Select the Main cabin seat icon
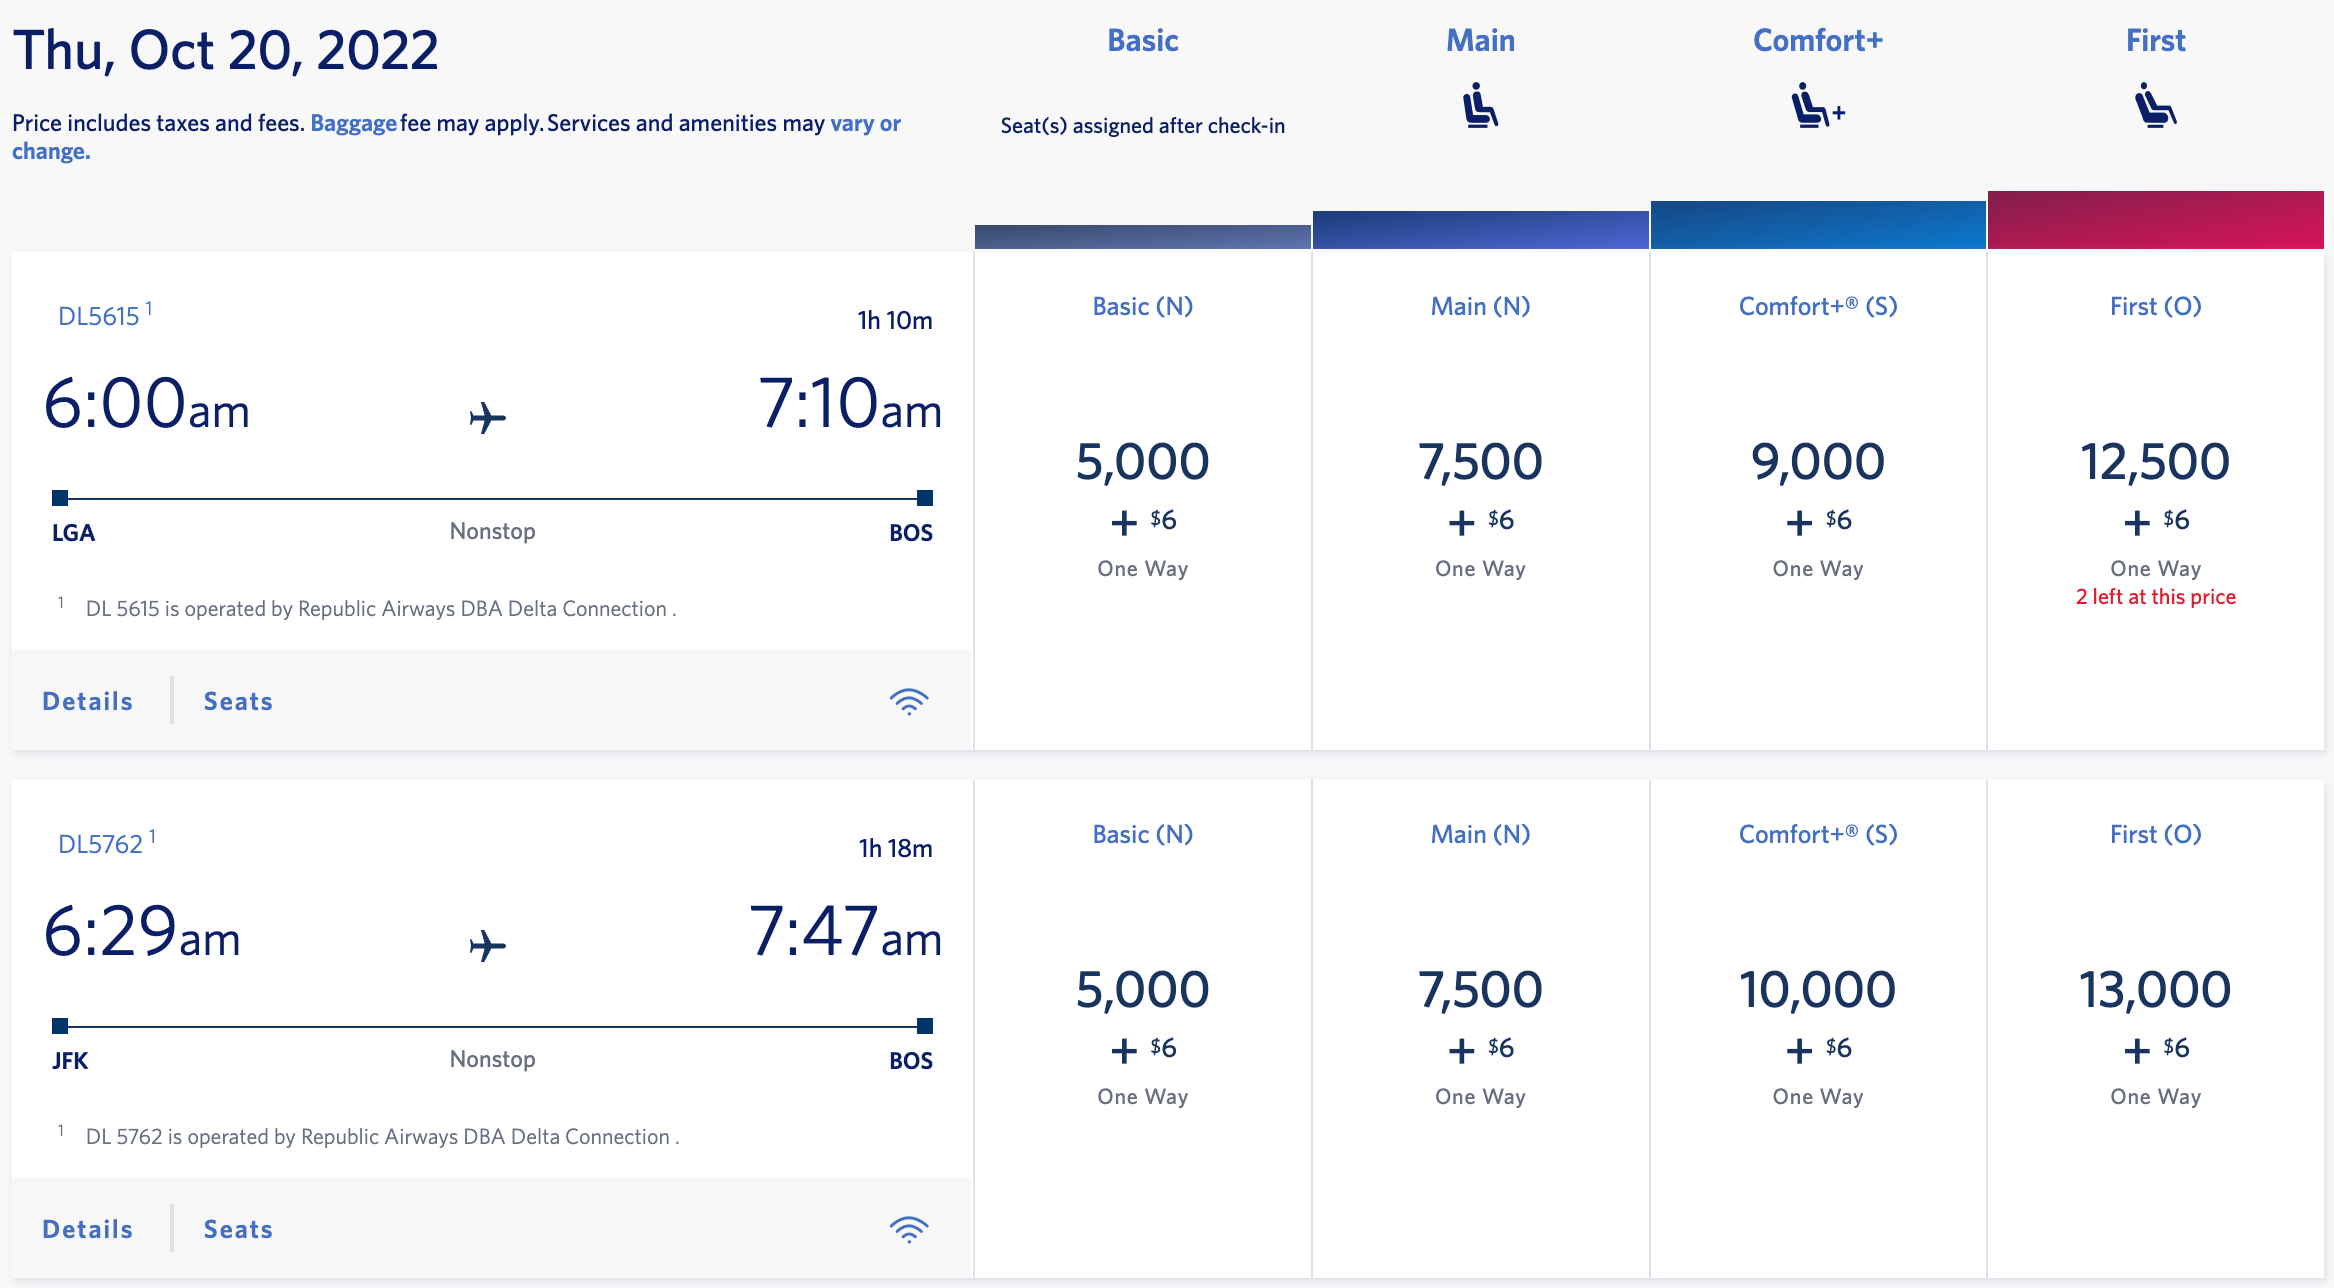This screenshot has height=1288, width=2334. tap(1479, 105)
